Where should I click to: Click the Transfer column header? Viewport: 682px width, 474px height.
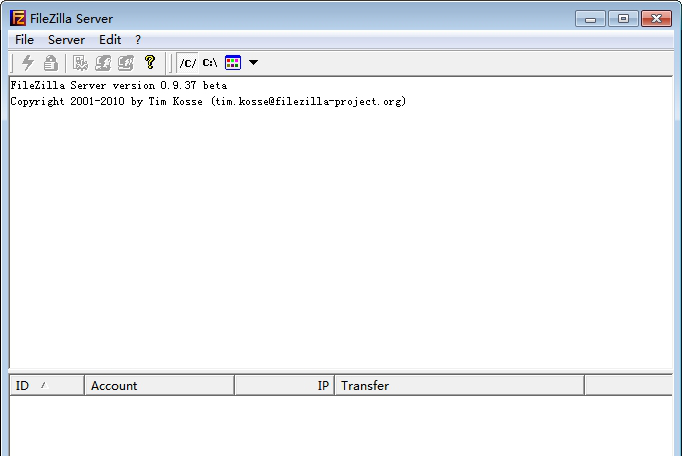point(460,386)
